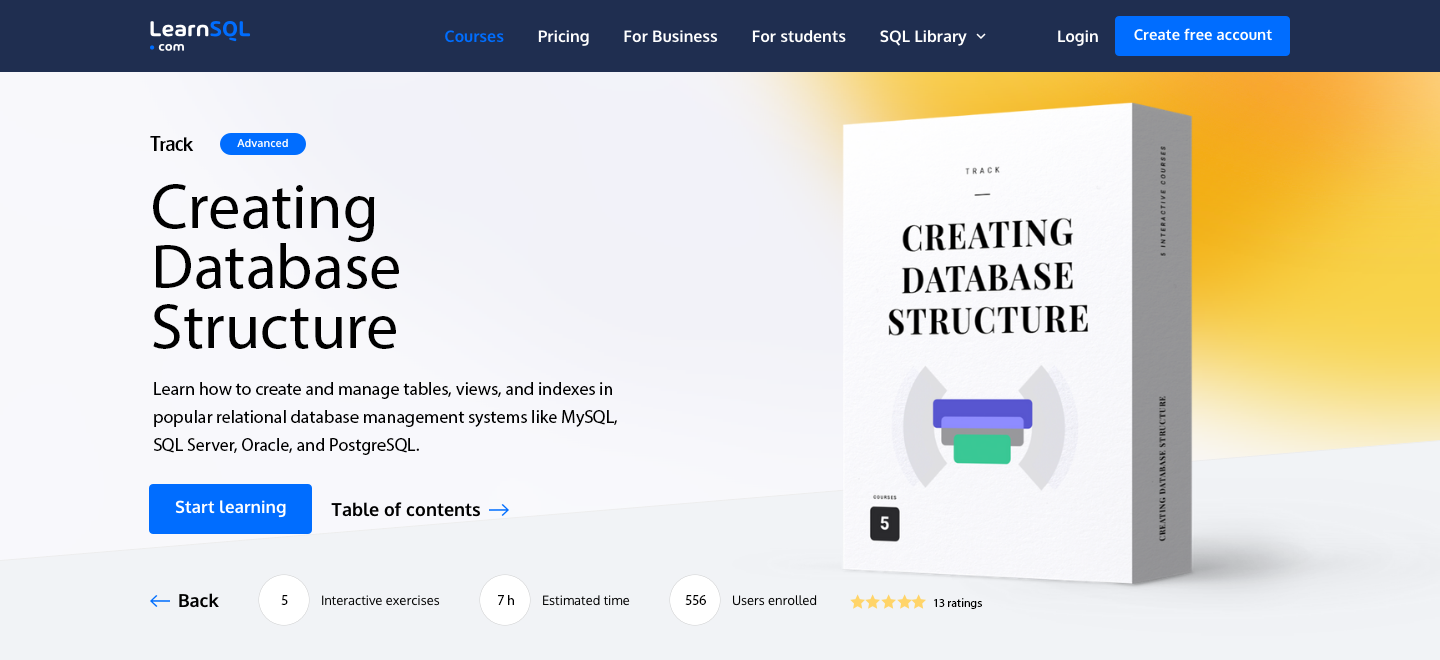Image resolution: width=1440 pixels, height=660 pixels.
Task: Click the 556 users enrolled circle
Action: (695, 600)
